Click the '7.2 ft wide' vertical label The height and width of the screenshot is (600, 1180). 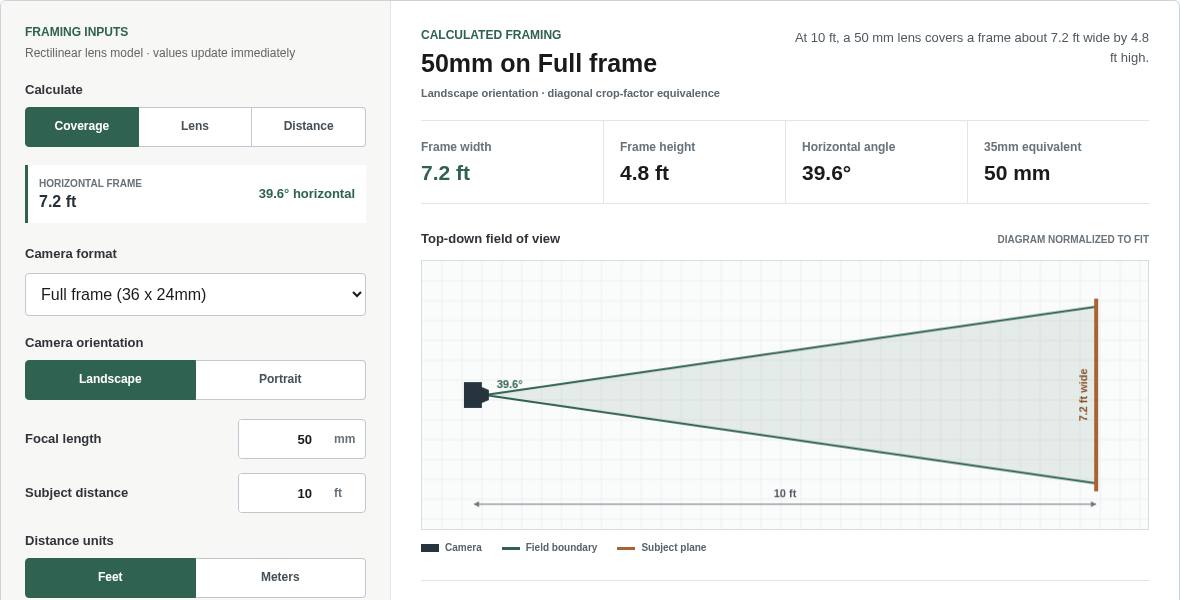pyautogui.click(x=1084, y=394)
